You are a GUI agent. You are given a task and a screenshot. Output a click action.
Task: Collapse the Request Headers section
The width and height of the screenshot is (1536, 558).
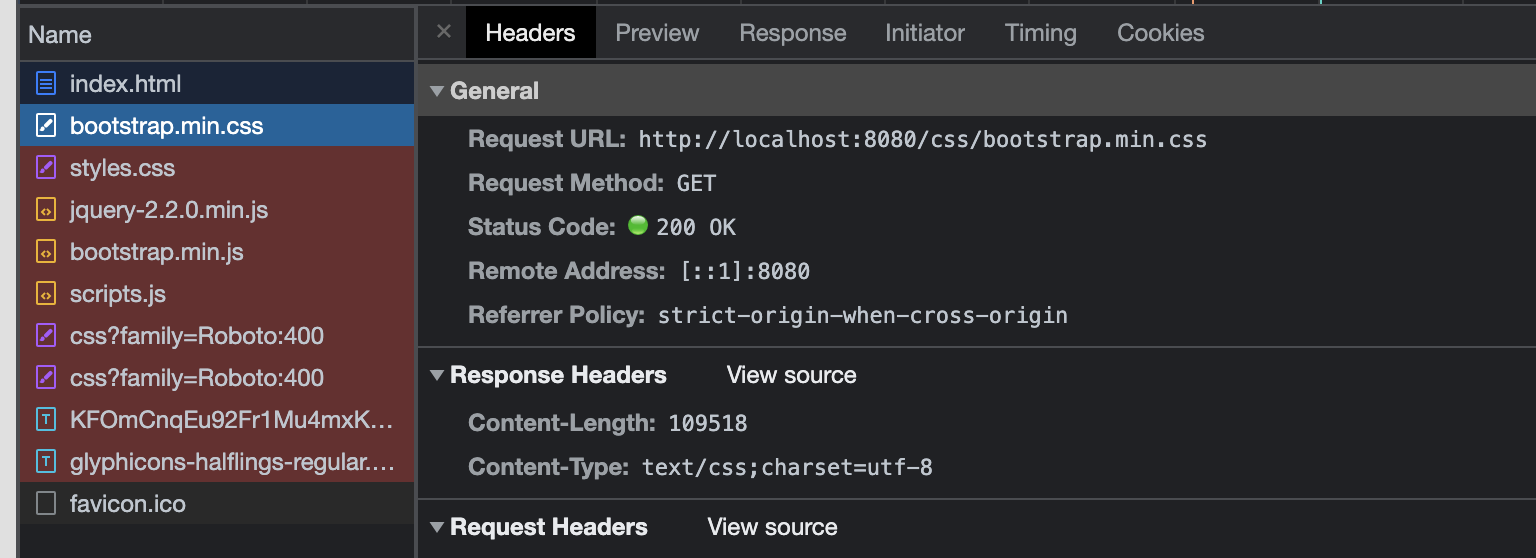[x=437, y=527]
